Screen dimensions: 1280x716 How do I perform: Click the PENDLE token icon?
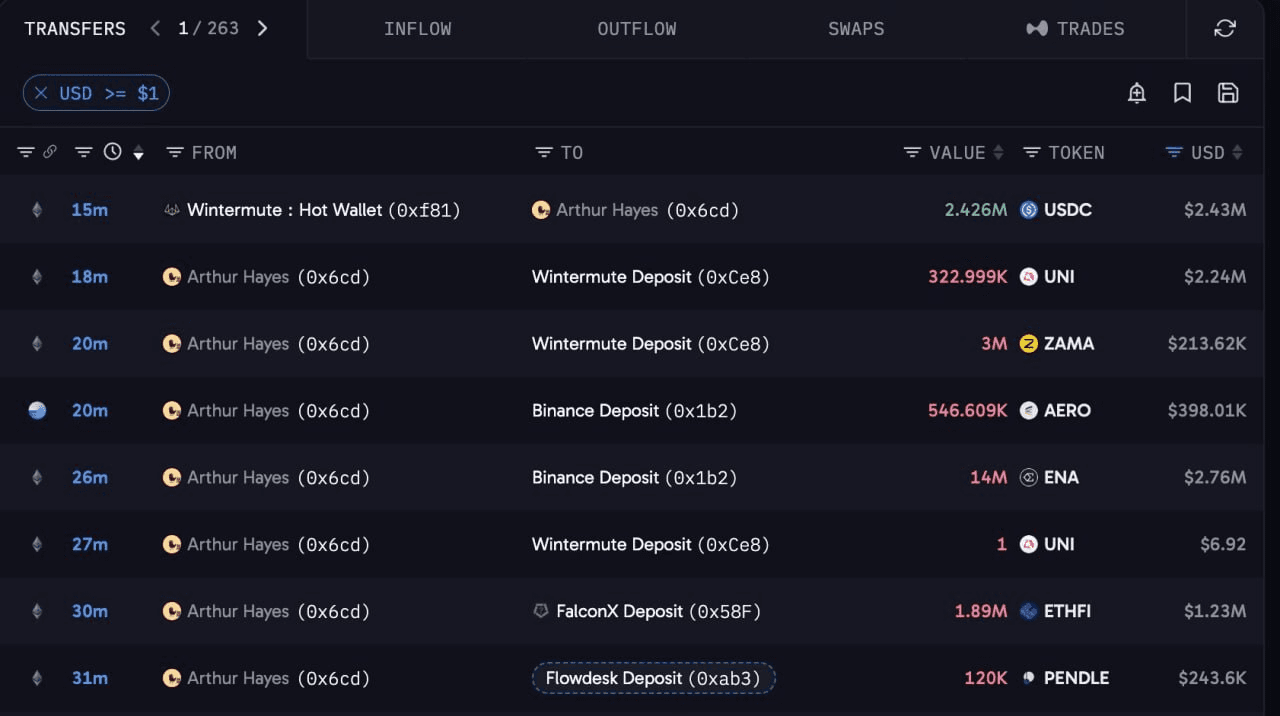1028,678
